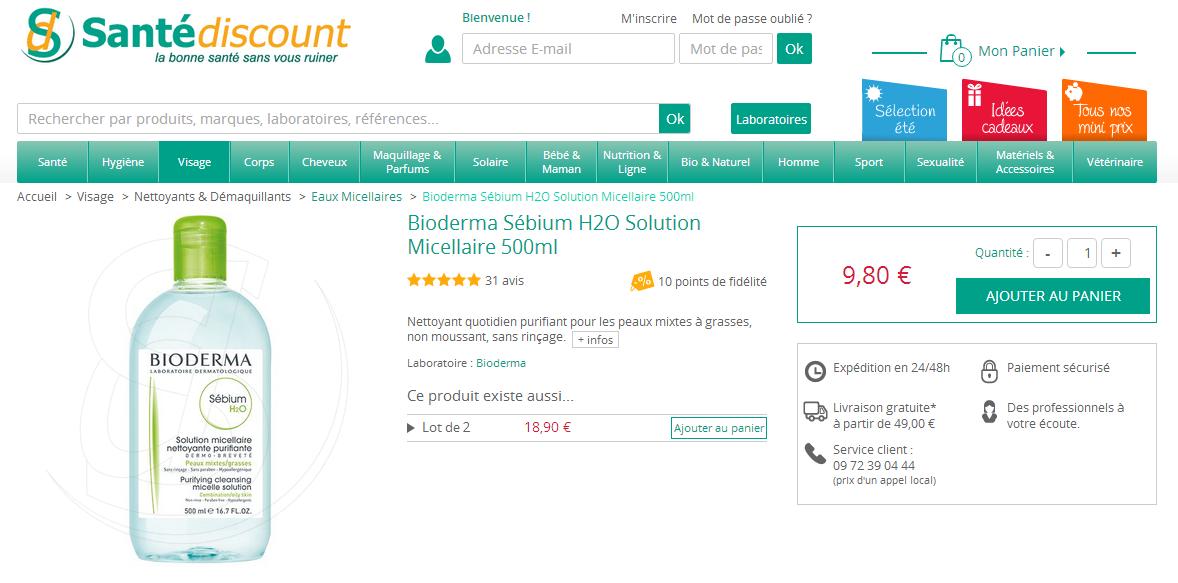Click the loyalty points tag icon

[x=641, y=282]
